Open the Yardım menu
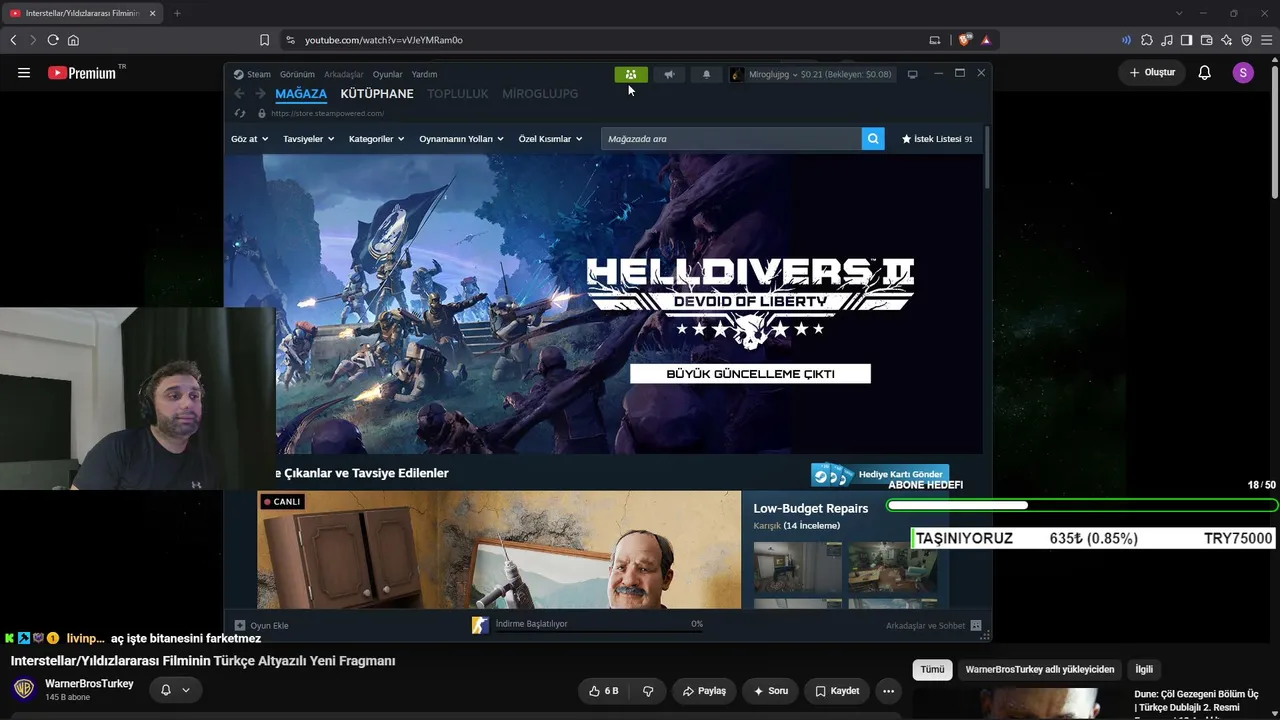 (425, 74)
